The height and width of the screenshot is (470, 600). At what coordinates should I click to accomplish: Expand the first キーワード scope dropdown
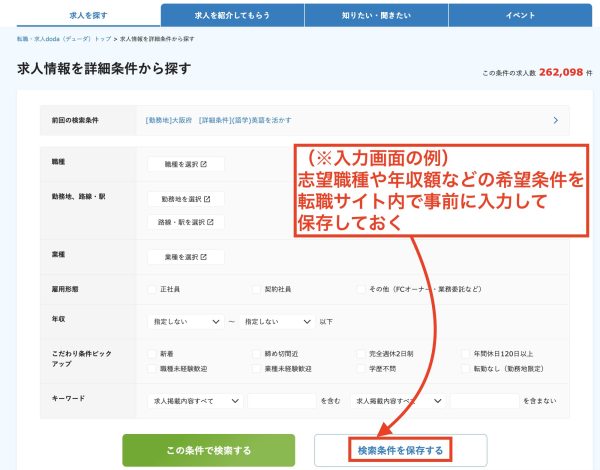pos(194,401)
